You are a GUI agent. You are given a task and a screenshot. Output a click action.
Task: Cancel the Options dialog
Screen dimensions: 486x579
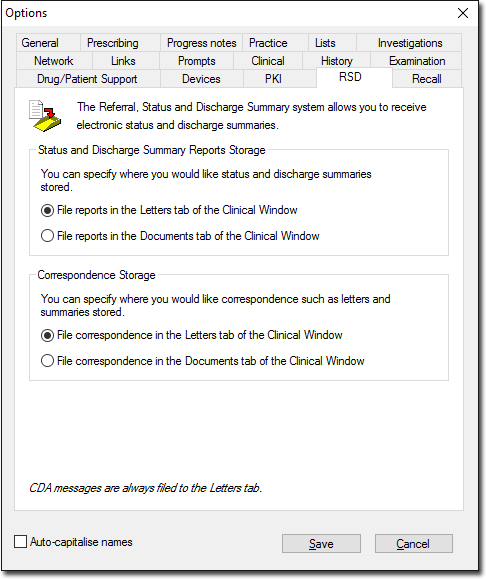[414, 544]
